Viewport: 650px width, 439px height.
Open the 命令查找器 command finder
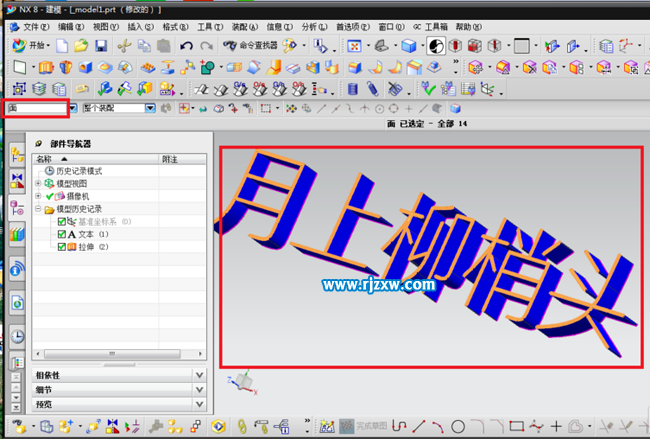point(250,46)
